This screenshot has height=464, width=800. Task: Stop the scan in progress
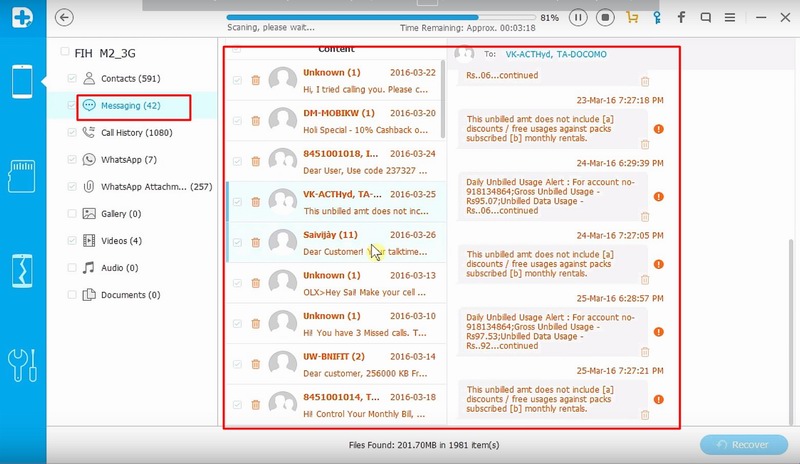pos(604,17)
